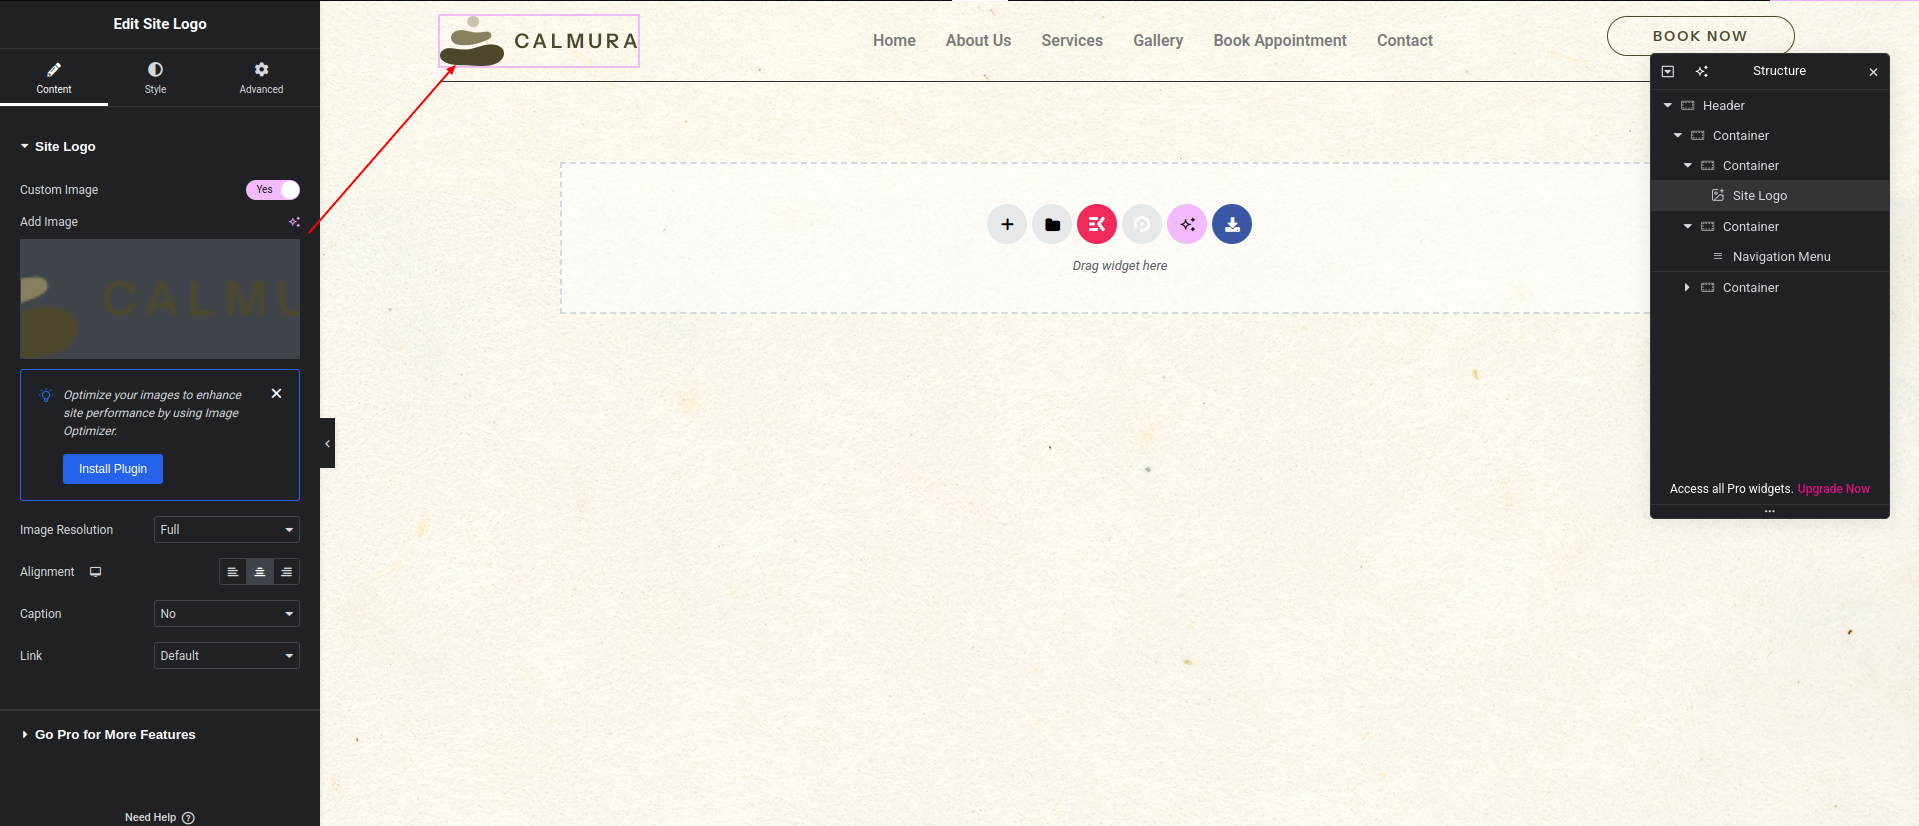Expand Go Pro for More Features section

[x=115, y=735]
